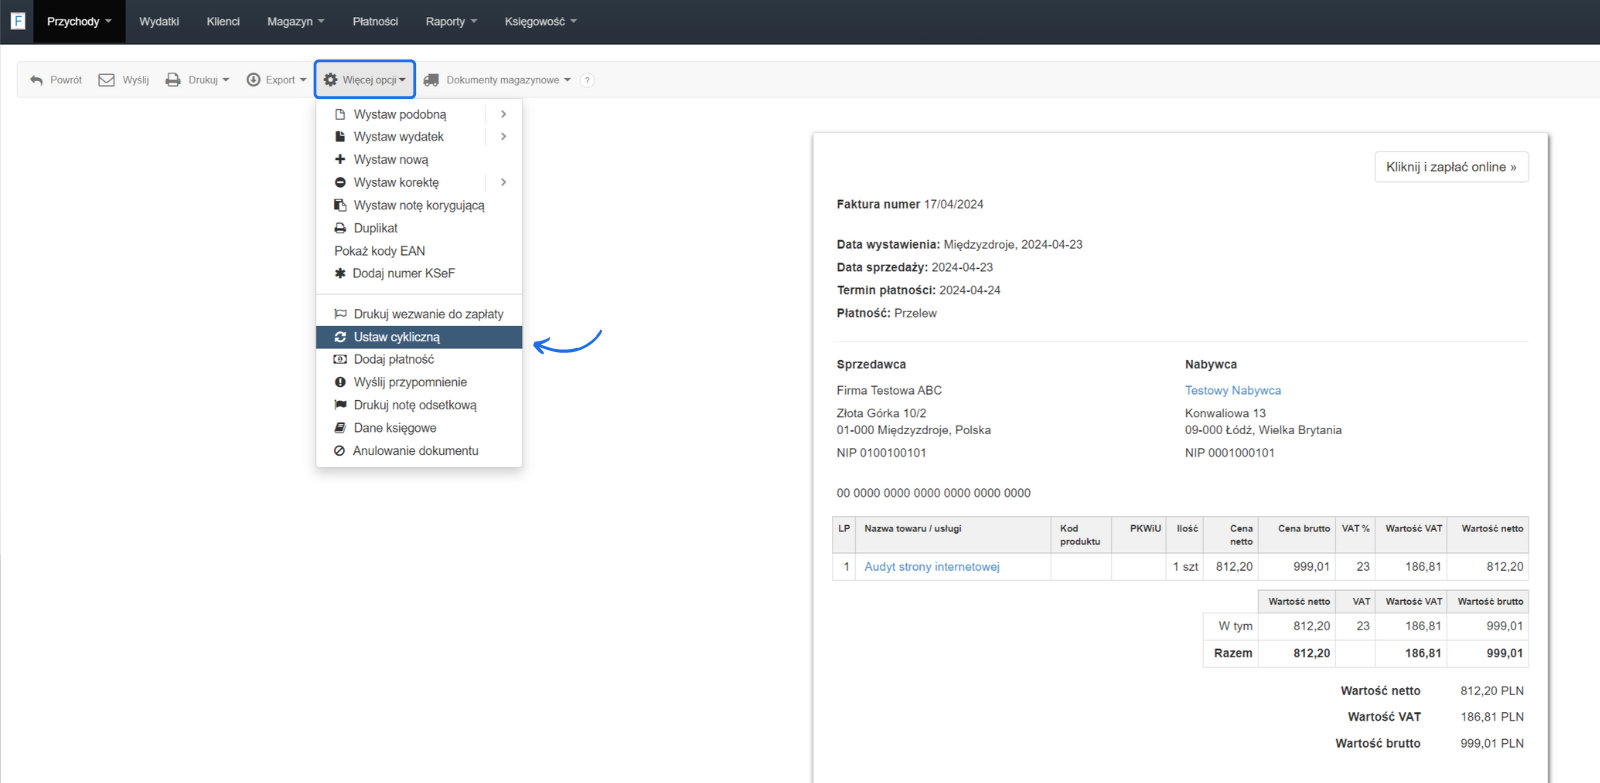Screen dimensions: 1600x783
Task: Open the Księgowość dropdown menu
Action: (540, 21)
